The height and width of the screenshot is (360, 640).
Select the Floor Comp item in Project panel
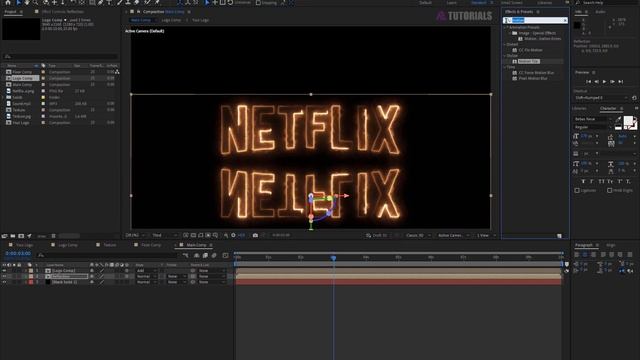click(x=22, y=72)
